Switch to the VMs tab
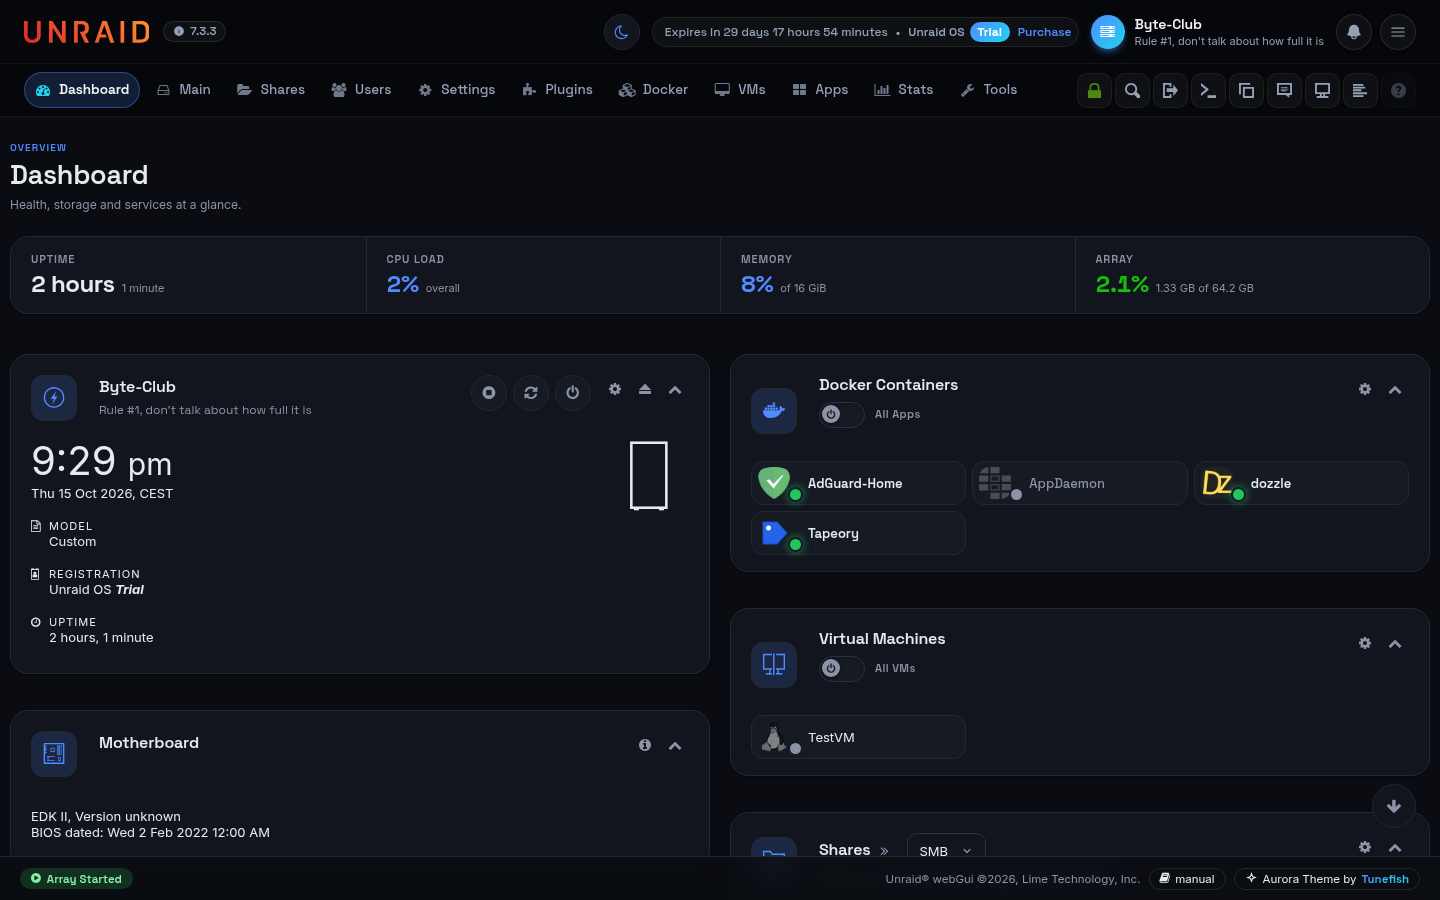The image size is (1440, 900). pos(740,90)
